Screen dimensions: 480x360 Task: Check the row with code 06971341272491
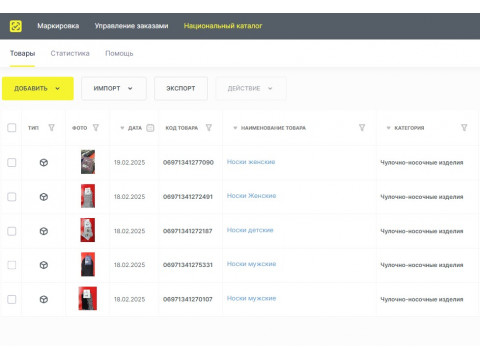(x=12, y=197)
